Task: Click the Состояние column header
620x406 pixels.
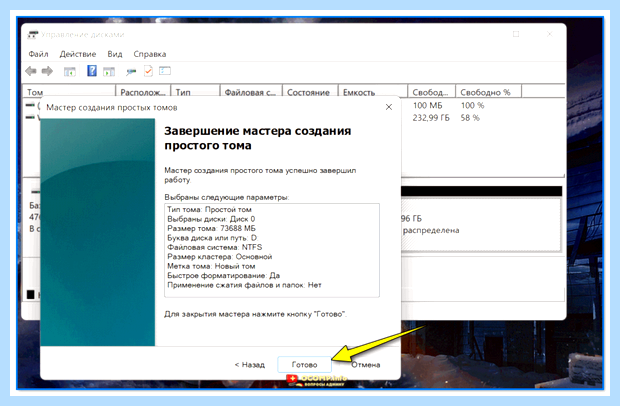Action: (310, 92)
